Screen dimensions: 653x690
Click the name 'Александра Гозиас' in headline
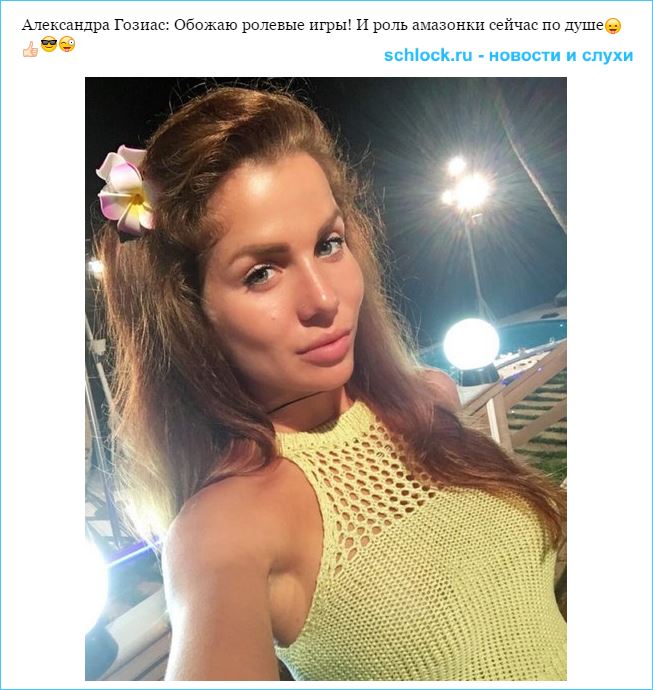pyautogui.click(x=95, y=26)
